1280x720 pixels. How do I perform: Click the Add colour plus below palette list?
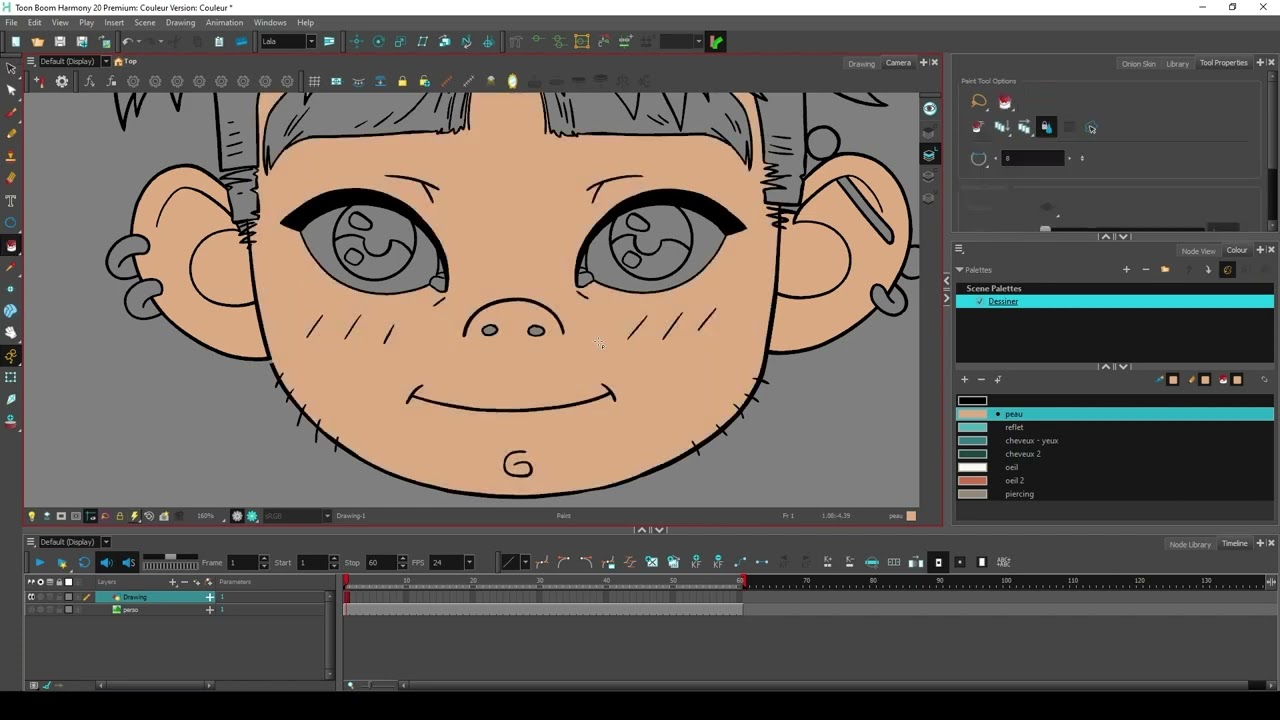pyautogui.click(x=964, y=379)
